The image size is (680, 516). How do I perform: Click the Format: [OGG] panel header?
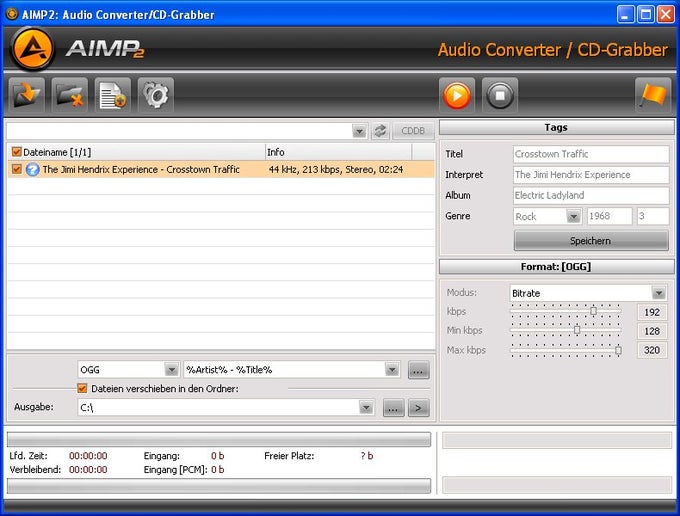point(556,266)
